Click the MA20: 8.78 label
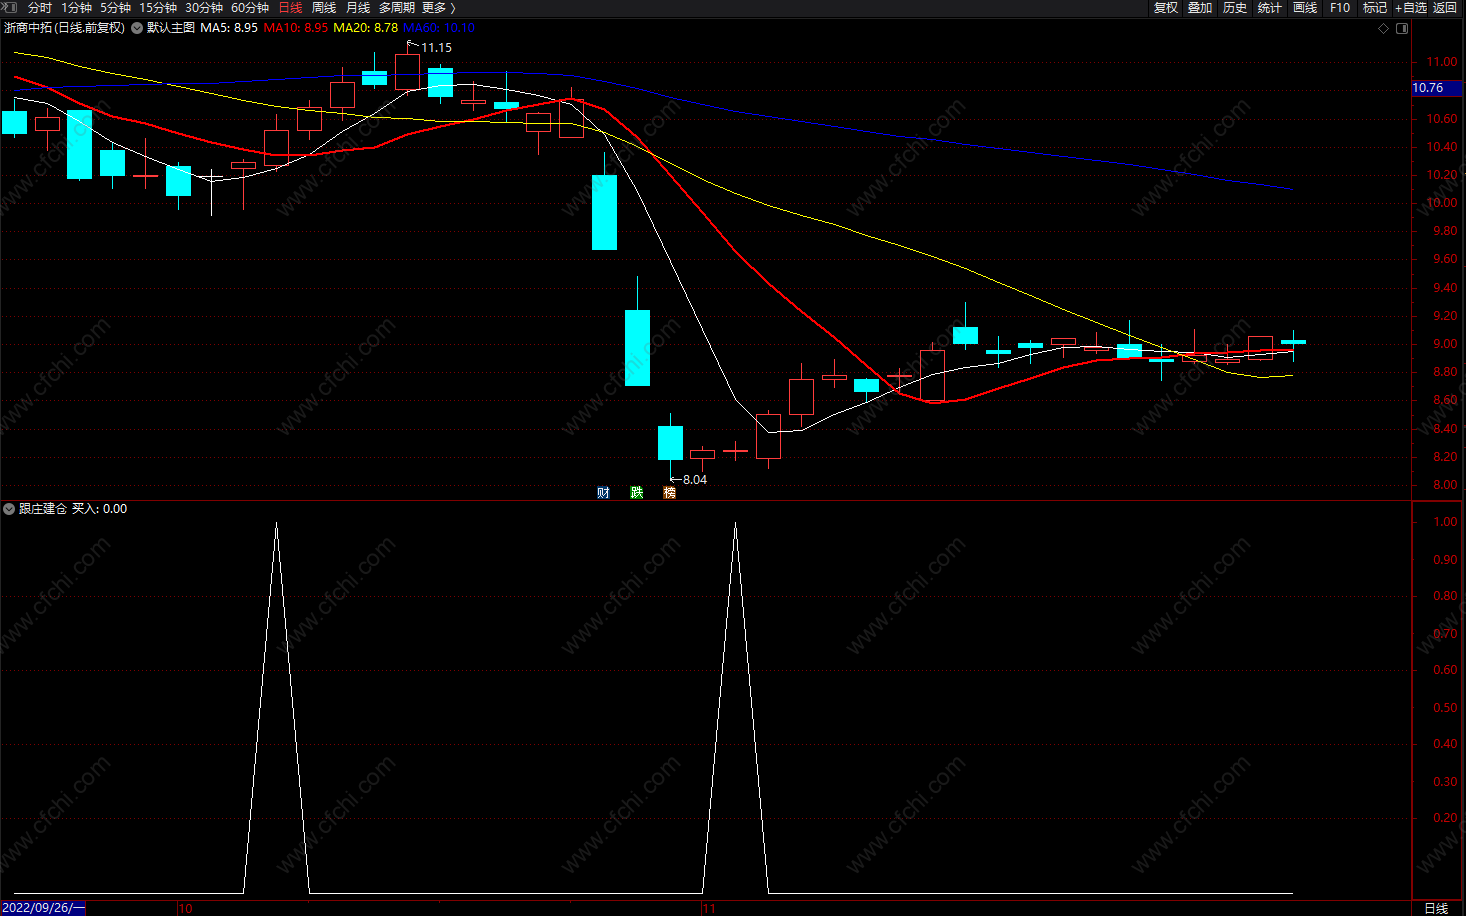The width and height of the screenshot is (1466, 916). [x=365, y=28]
